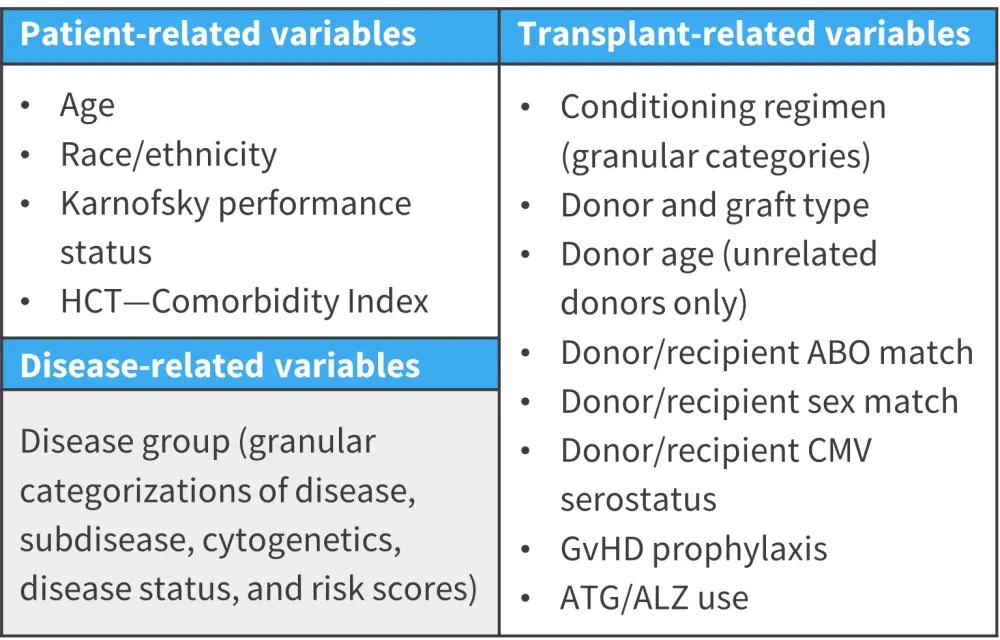Click the Disease-related variables header
This screenshot has width=1000, height=640.
[220, 365]
